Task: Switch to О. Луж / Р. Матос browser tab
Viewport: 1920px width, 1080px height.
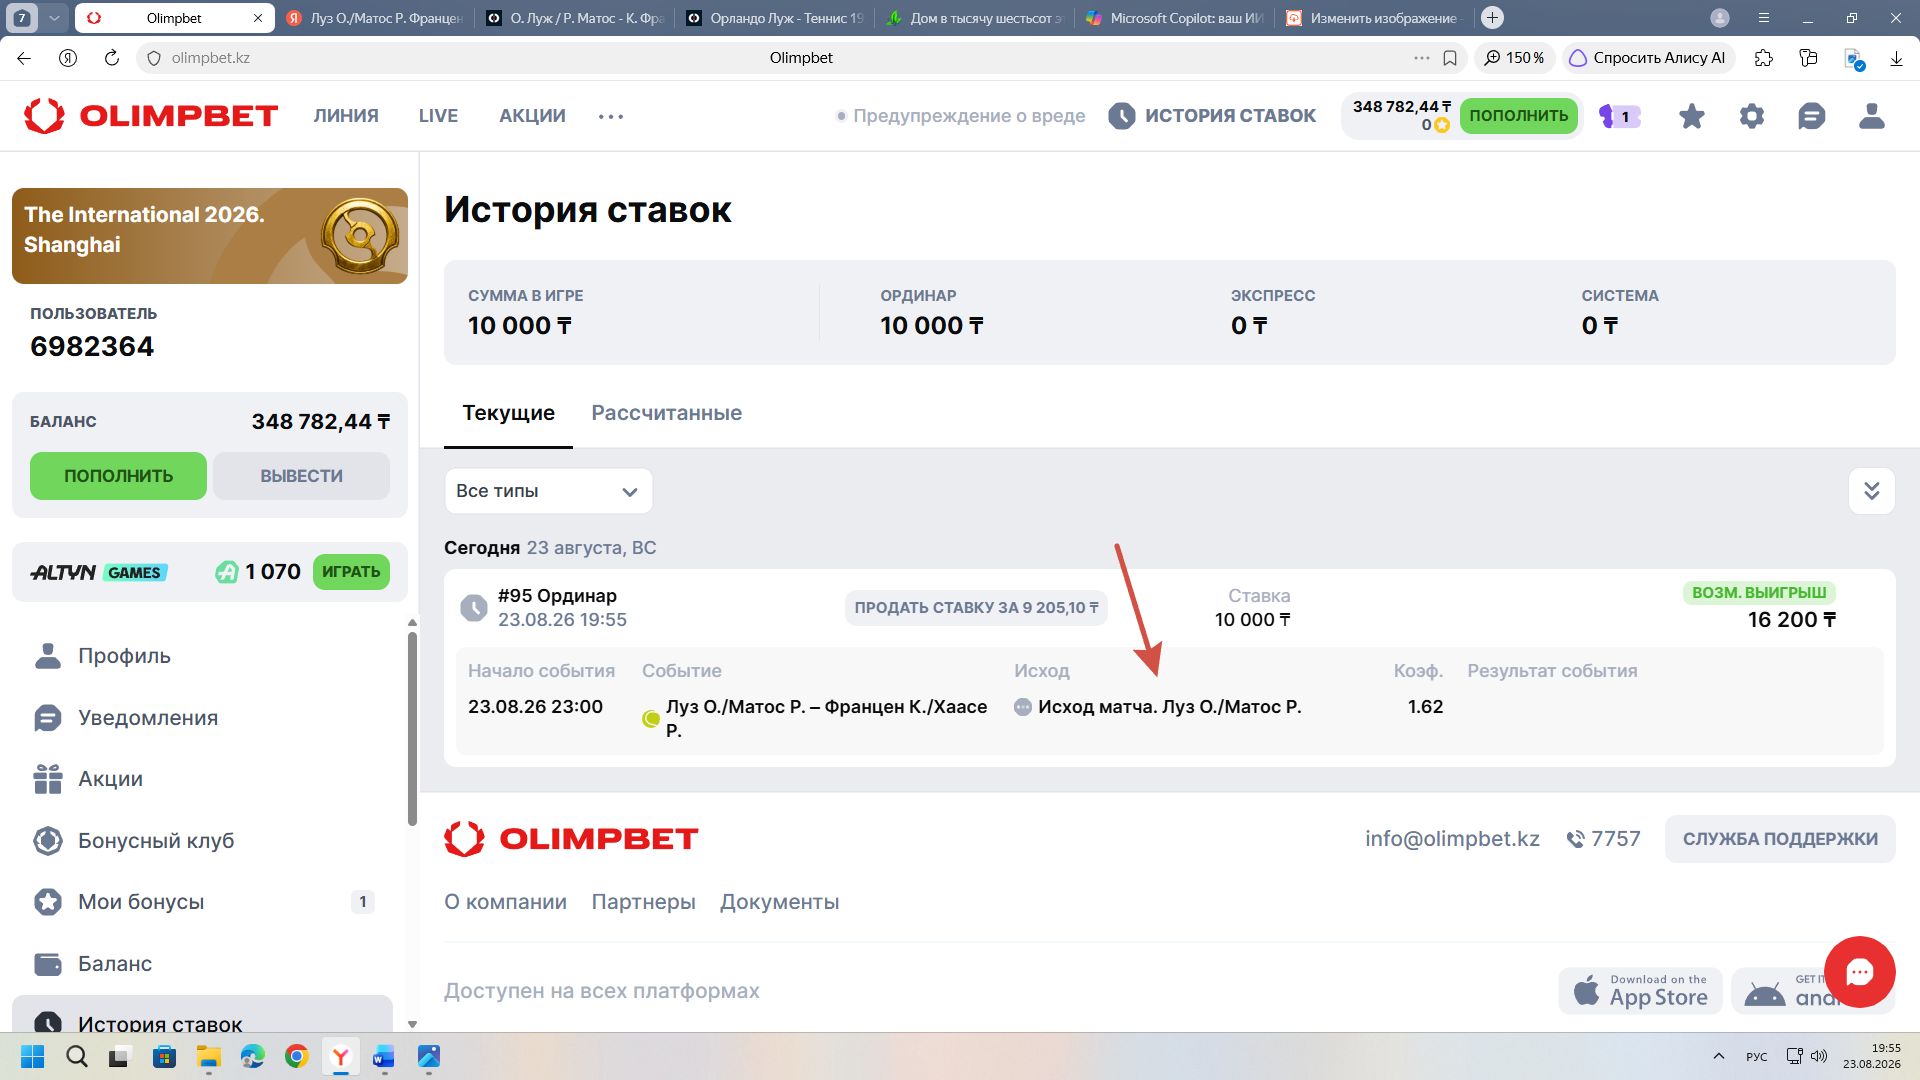Action: click(x=576, y=18)
